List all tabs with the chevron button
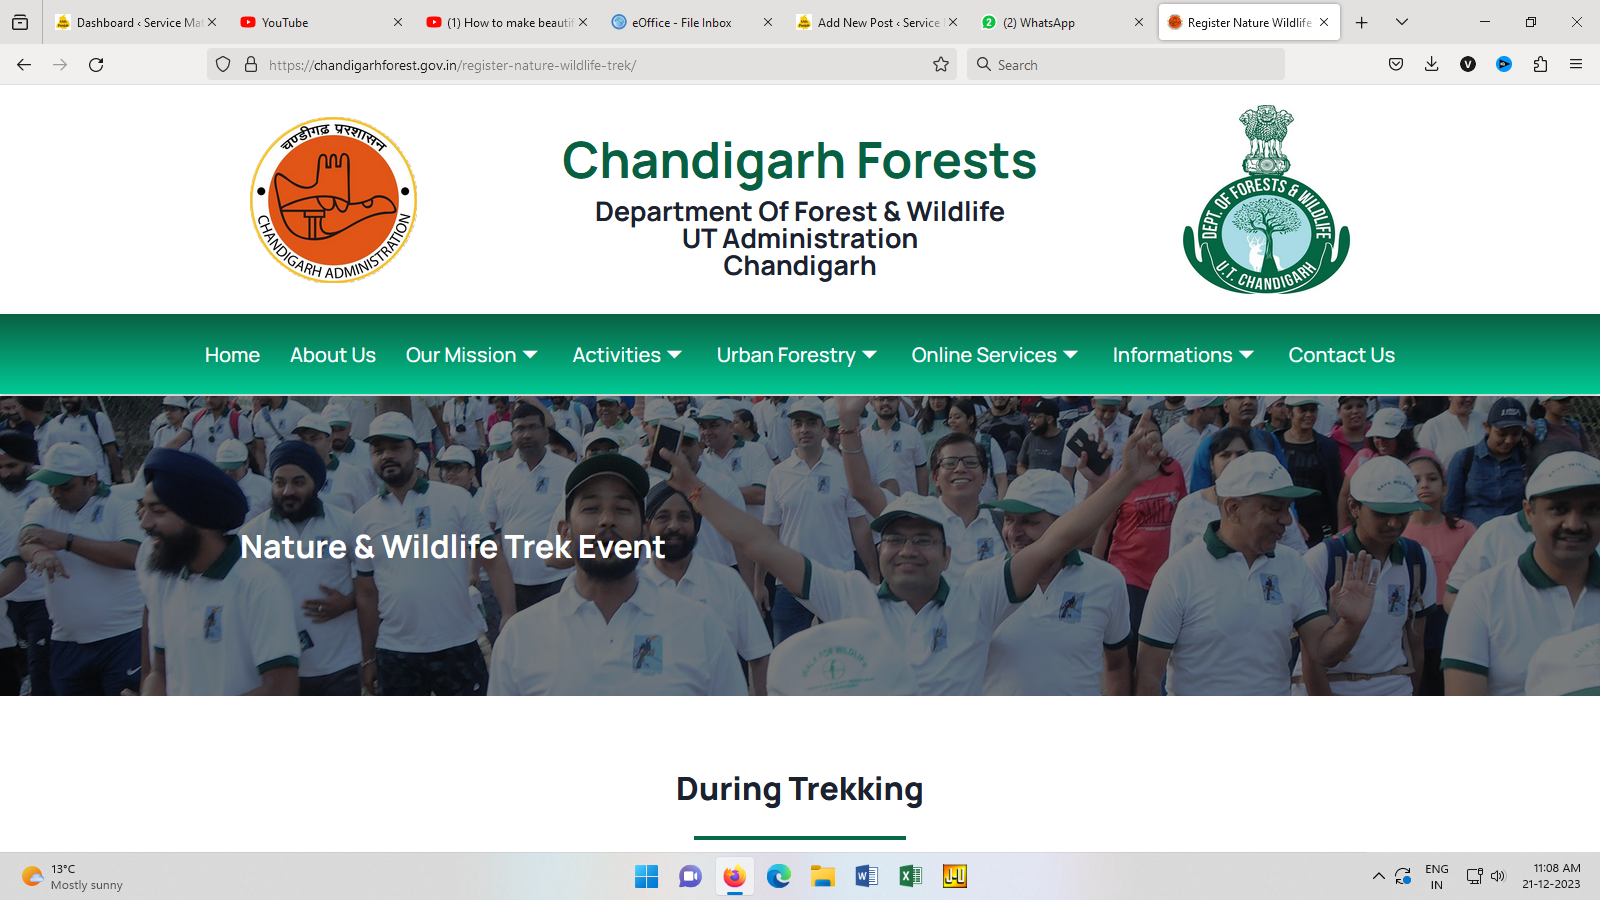The width and height of the screenshot is (1600, 900). (1402, 22)
